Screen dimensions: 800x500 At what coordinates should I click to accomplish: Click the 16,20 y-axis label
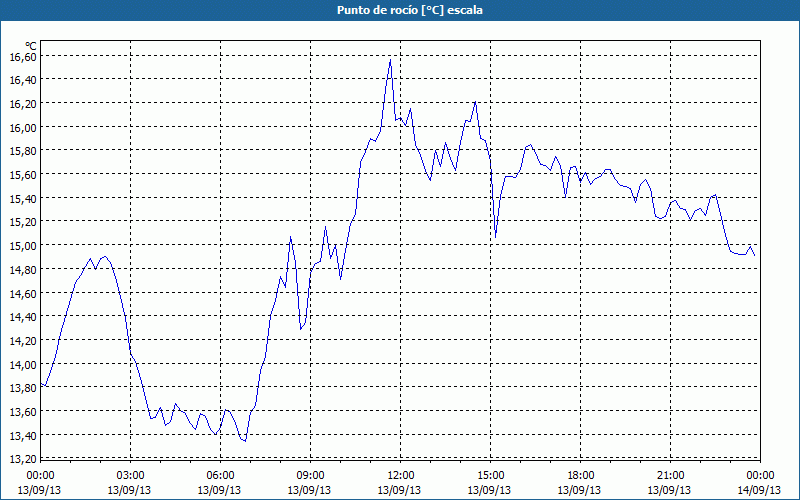point(23,104)
